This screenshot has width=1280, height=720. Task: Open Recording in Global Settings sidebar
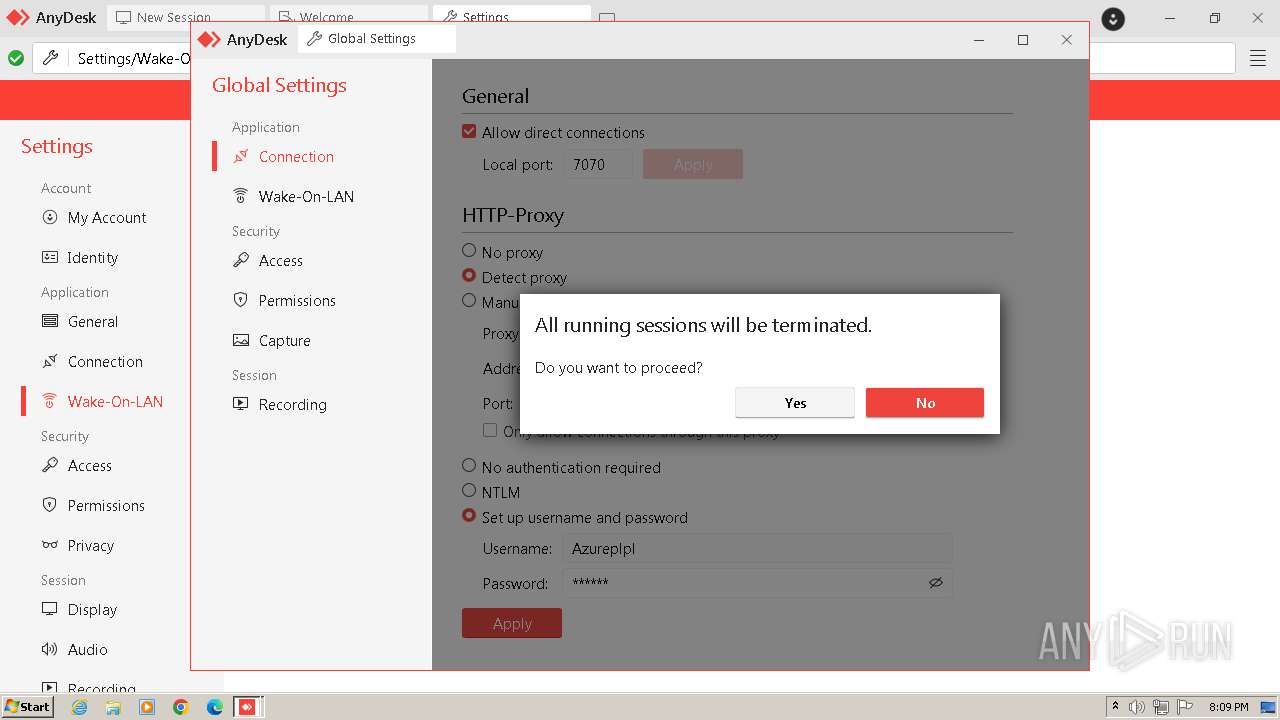[x=292, y=404]
